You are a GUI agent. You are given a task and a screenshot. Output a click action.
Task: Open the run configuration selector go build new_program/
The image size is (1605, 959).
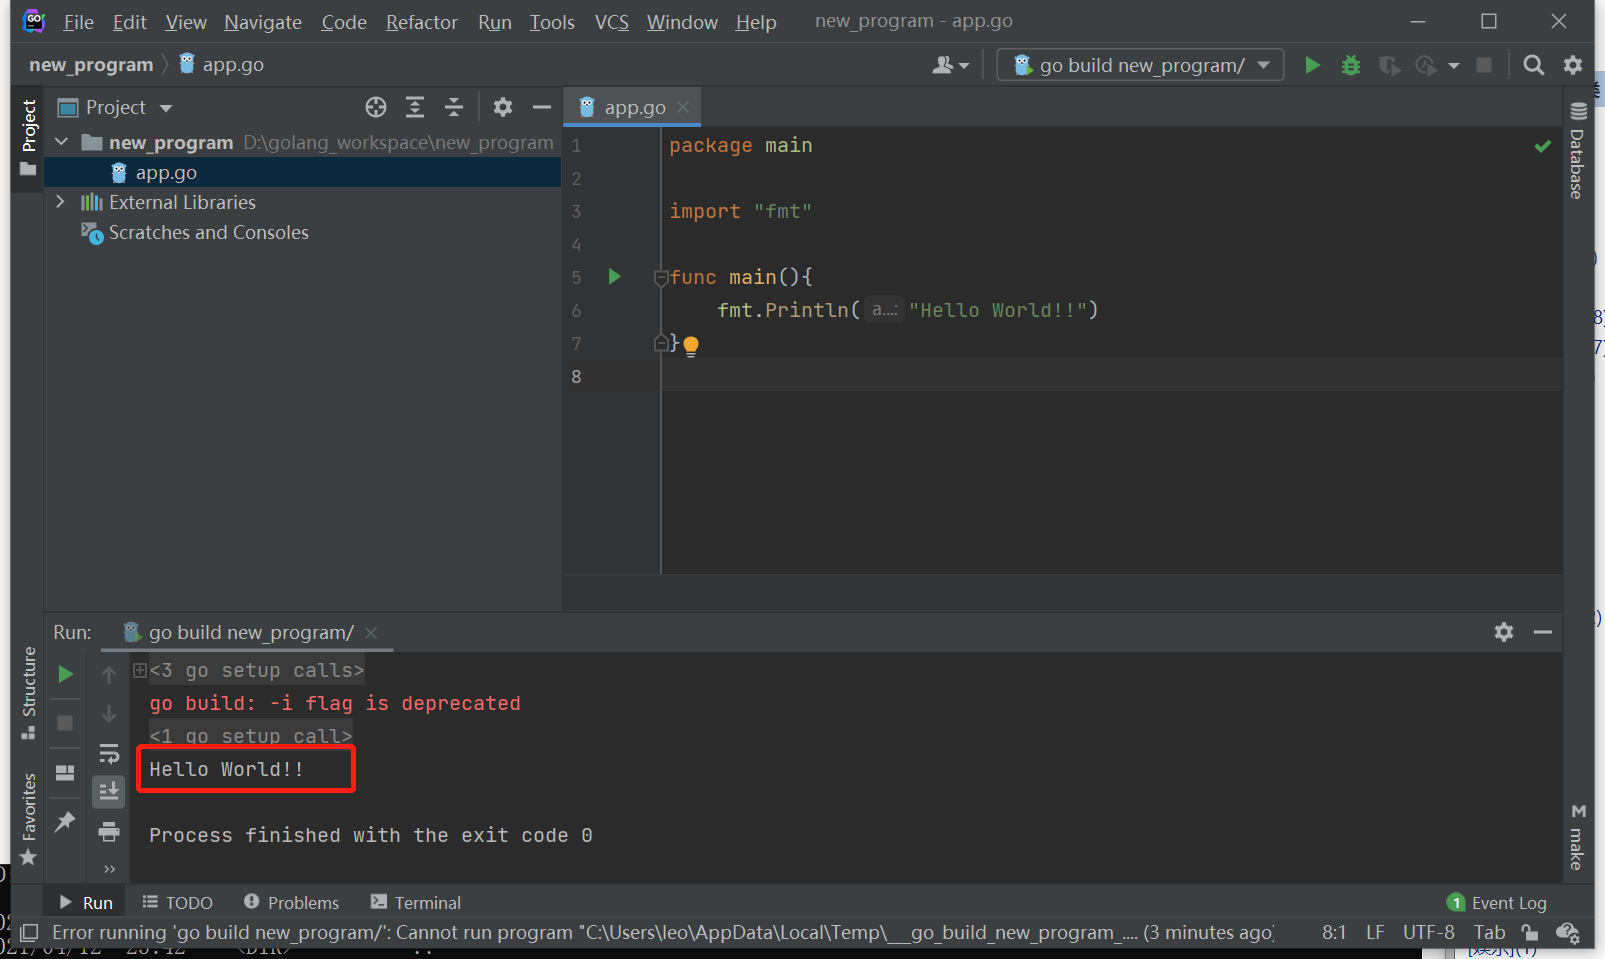[1140, 65]
